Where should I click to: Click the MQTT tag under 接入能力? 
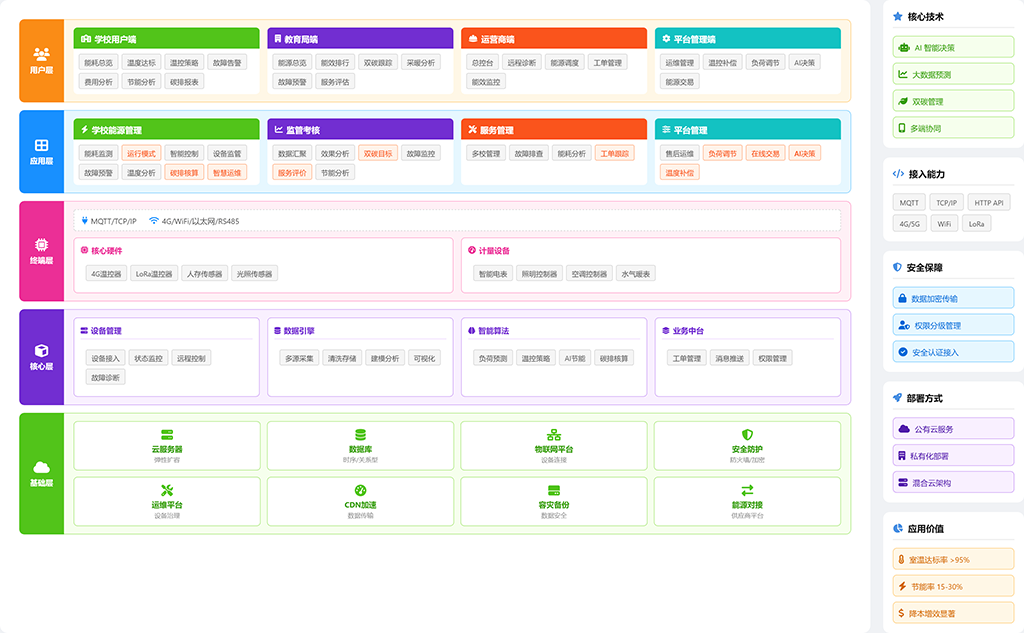tap(908, 202)
